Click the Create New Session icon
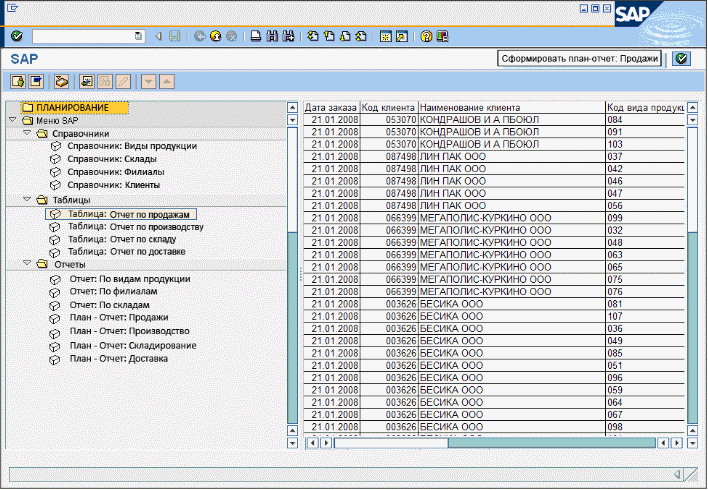The image size is (708, 490). tap(386, 36)
